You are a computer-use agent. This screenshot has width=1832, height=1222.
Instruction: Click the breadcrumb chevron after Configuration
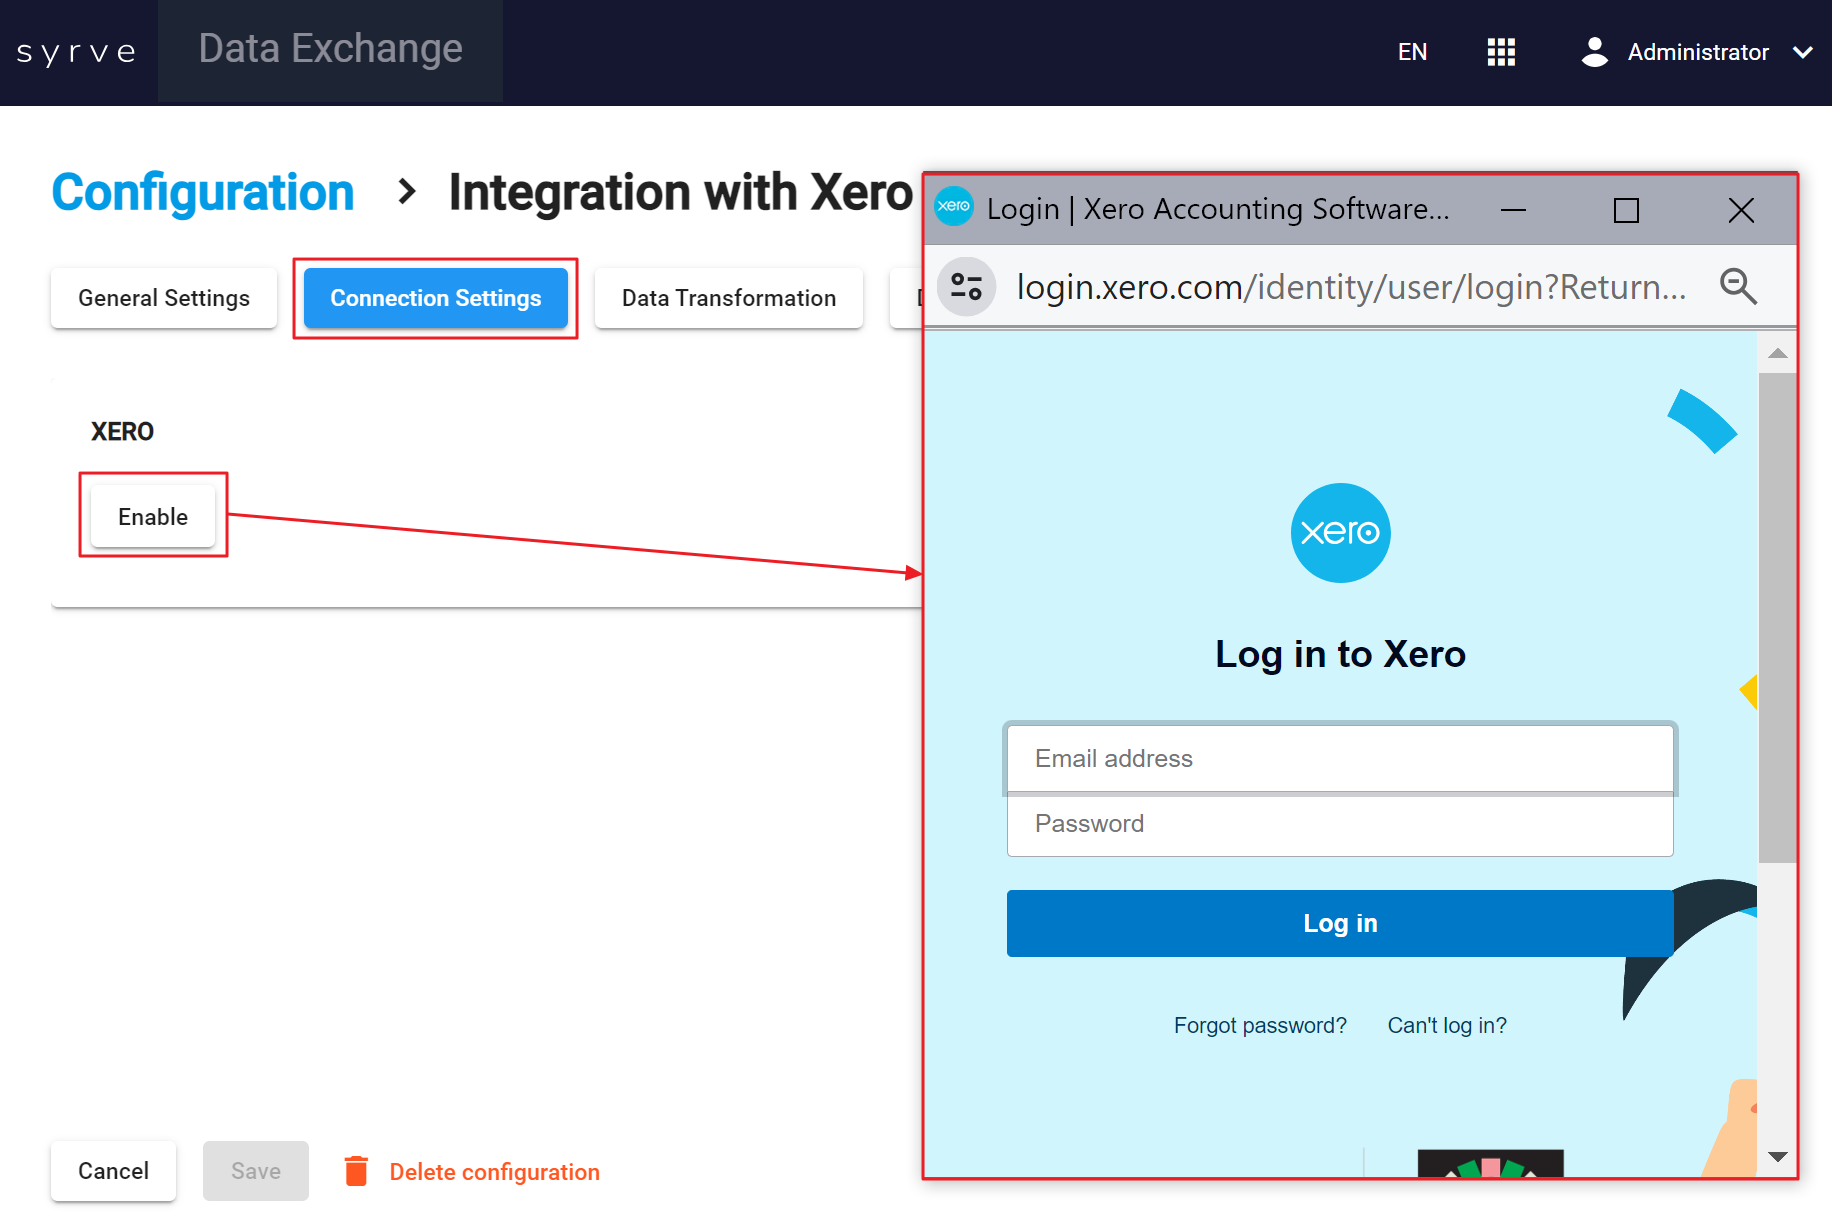(x=406, y=191)
